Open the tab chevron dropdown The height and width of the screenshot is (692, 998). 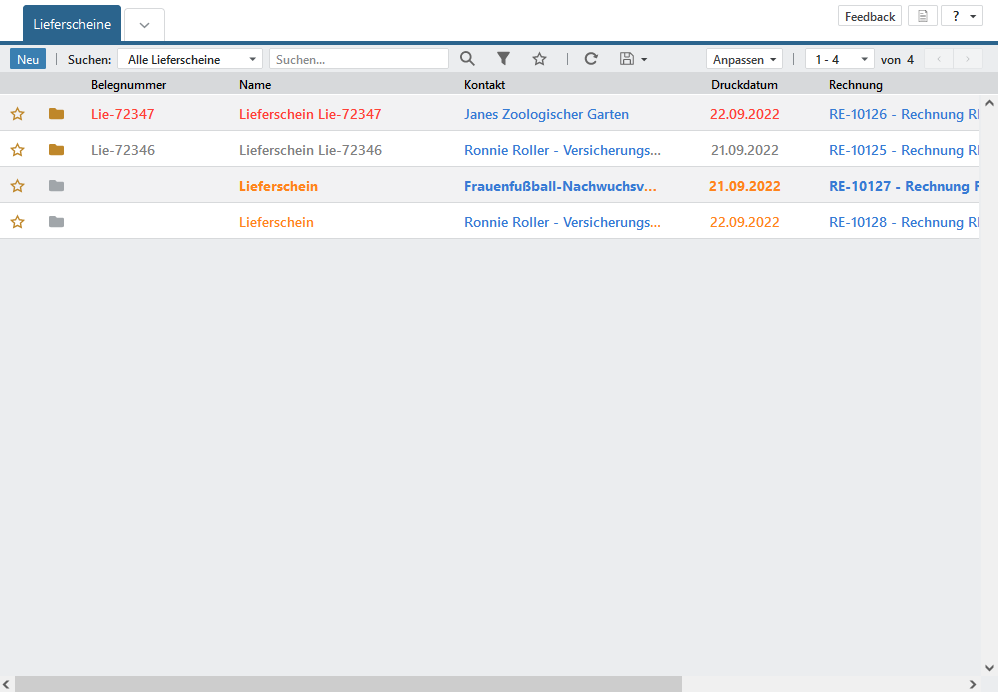(x=144, y=24)
